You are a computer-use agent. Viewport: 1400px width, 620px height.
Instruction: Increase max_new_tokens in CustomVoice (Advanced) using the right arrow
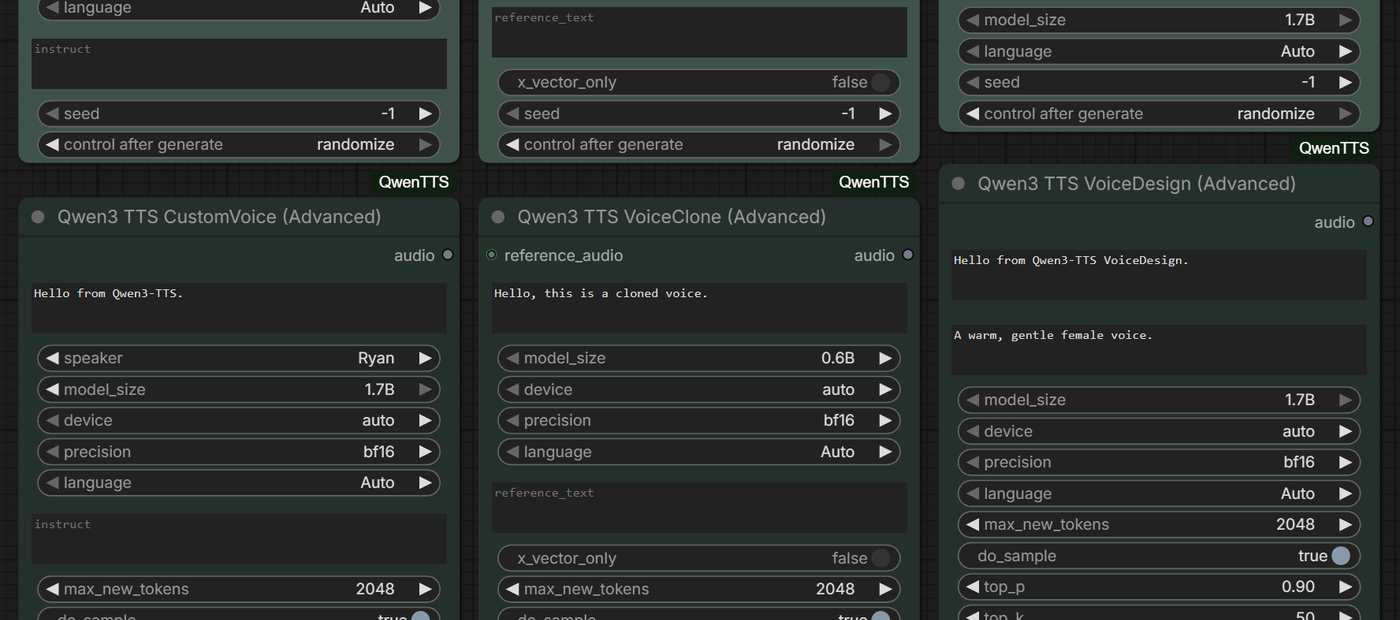point(425,589)
